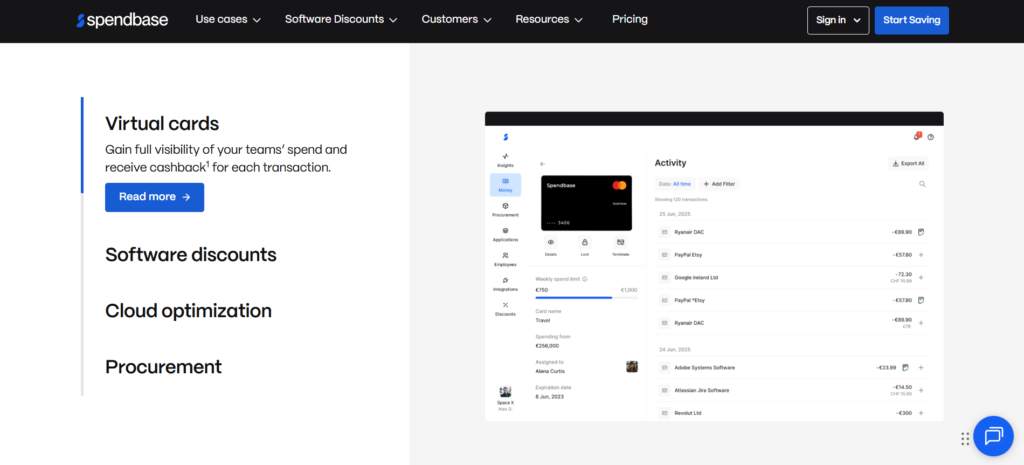Click the Atlassian Jira Software transaction name
Viewport: 1024px width, 465px height.
(x=701, y=391)
